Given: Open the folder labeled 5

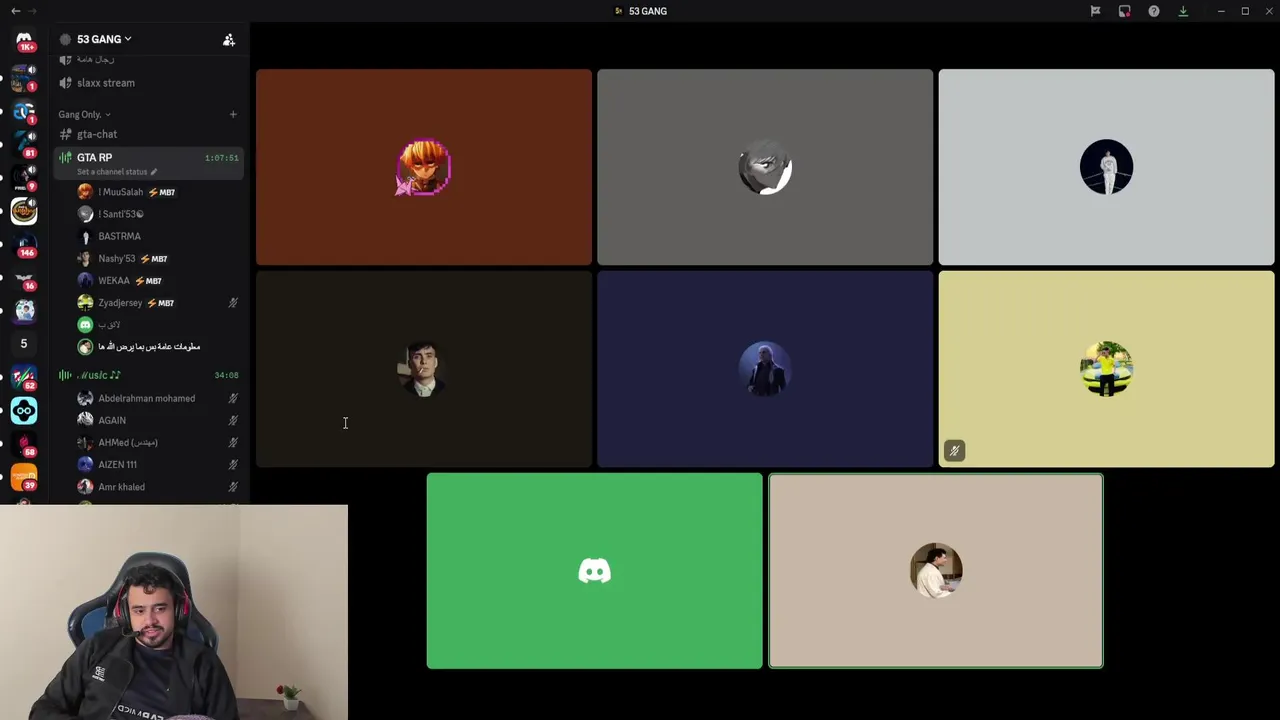Looking at the screenshot, I should point(24,343).
